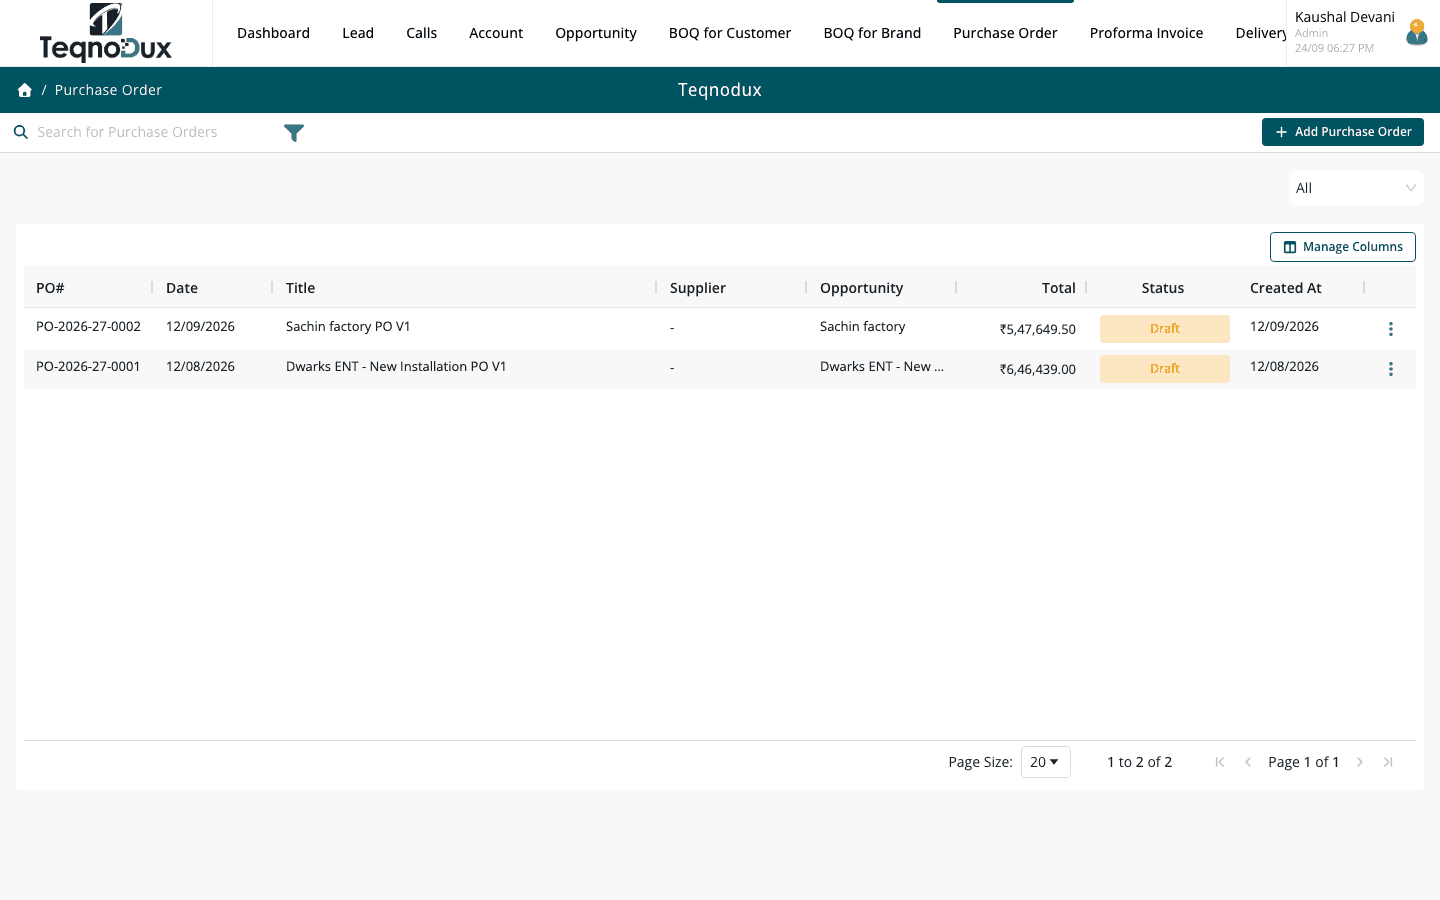Viewport: 1440px width, 900px height.
Task: Click Purchase Order breadcrumb link
Action: click(x=108, y=90)
